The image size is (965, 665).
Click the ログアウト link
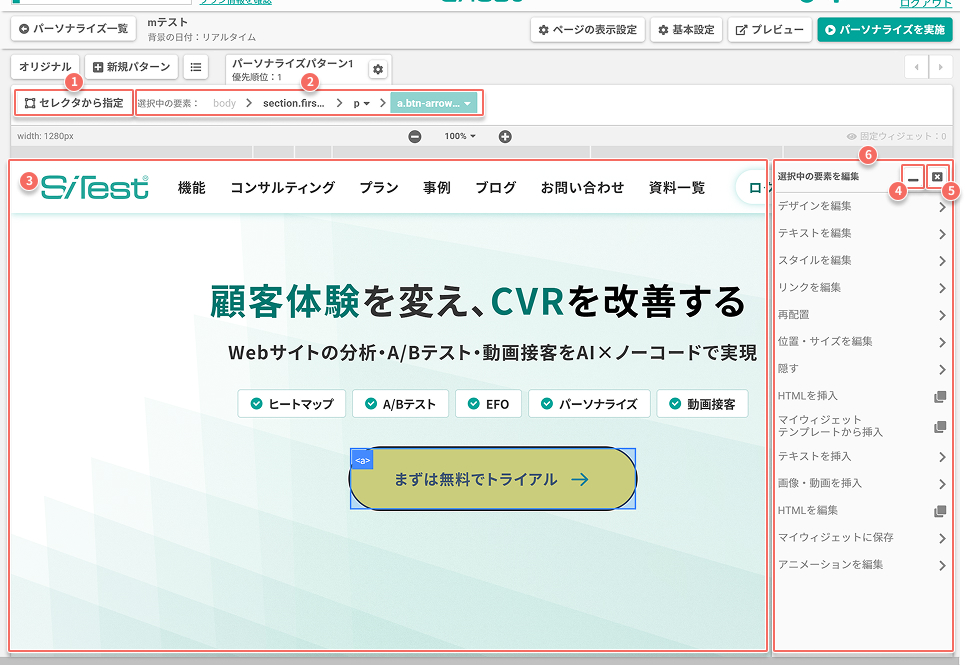pyautogui.click(x=926, y=4)
